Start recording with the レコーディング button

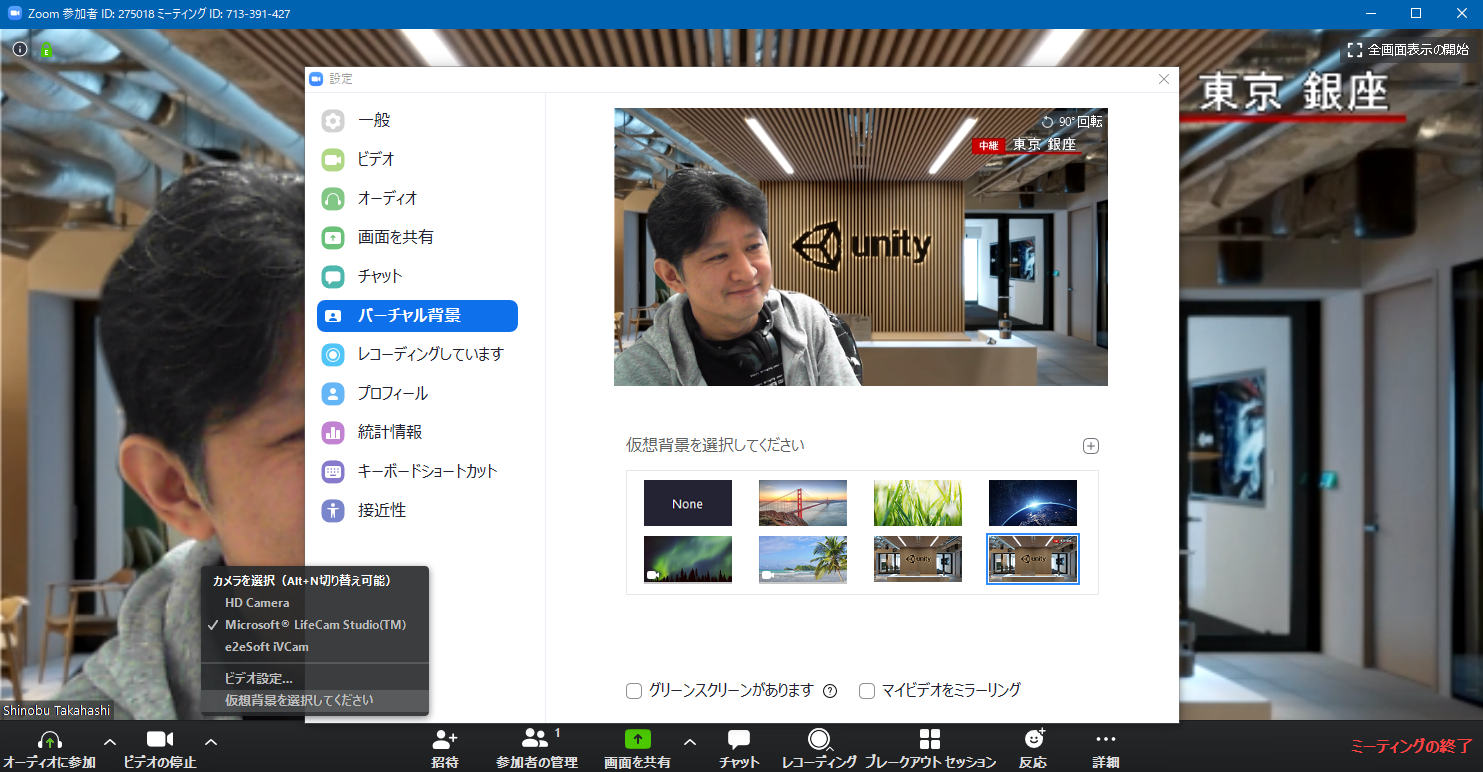[820, 749]
